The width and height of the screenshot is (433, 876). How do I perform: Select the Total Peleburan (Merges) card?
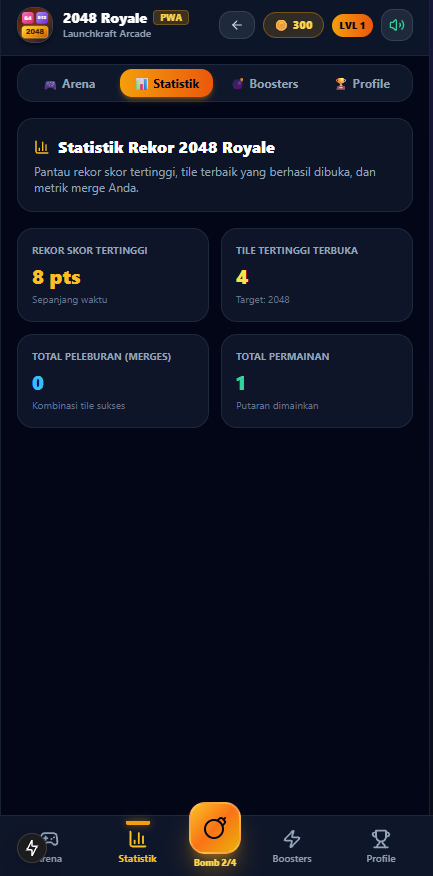113,381
